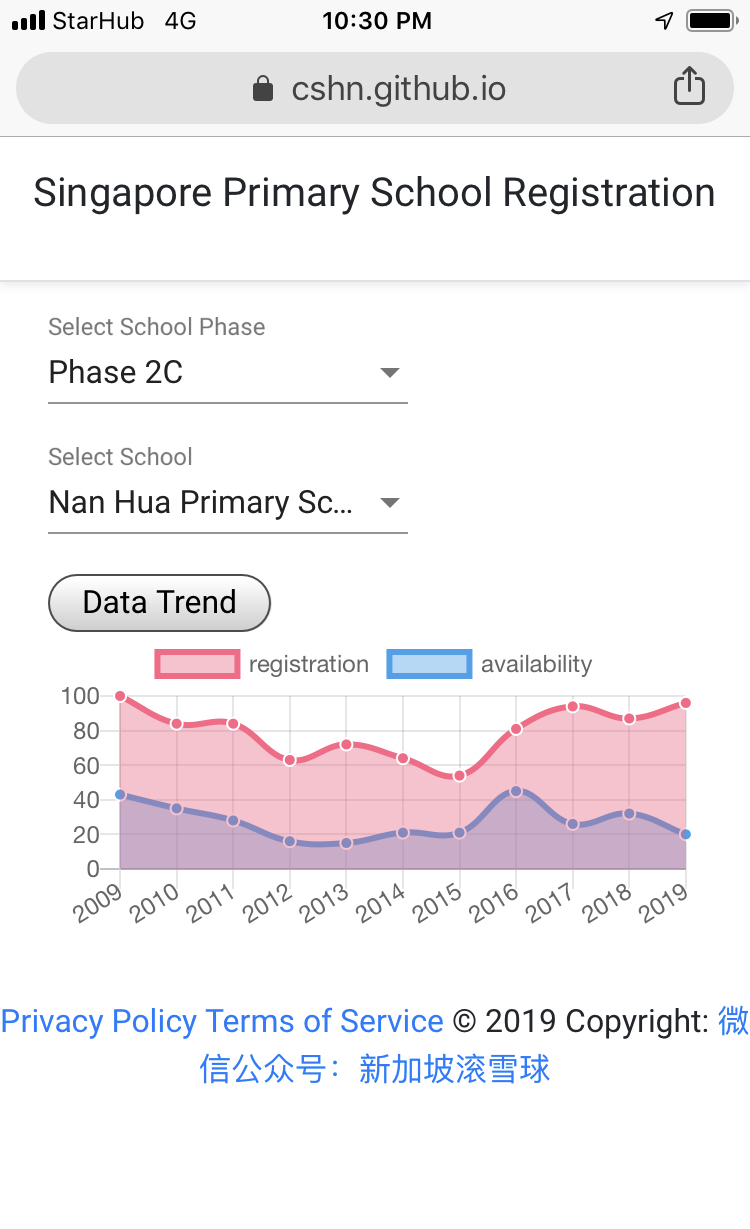Click the pink registration legend swatch
750x1229 pixels.
pos(197,664)
